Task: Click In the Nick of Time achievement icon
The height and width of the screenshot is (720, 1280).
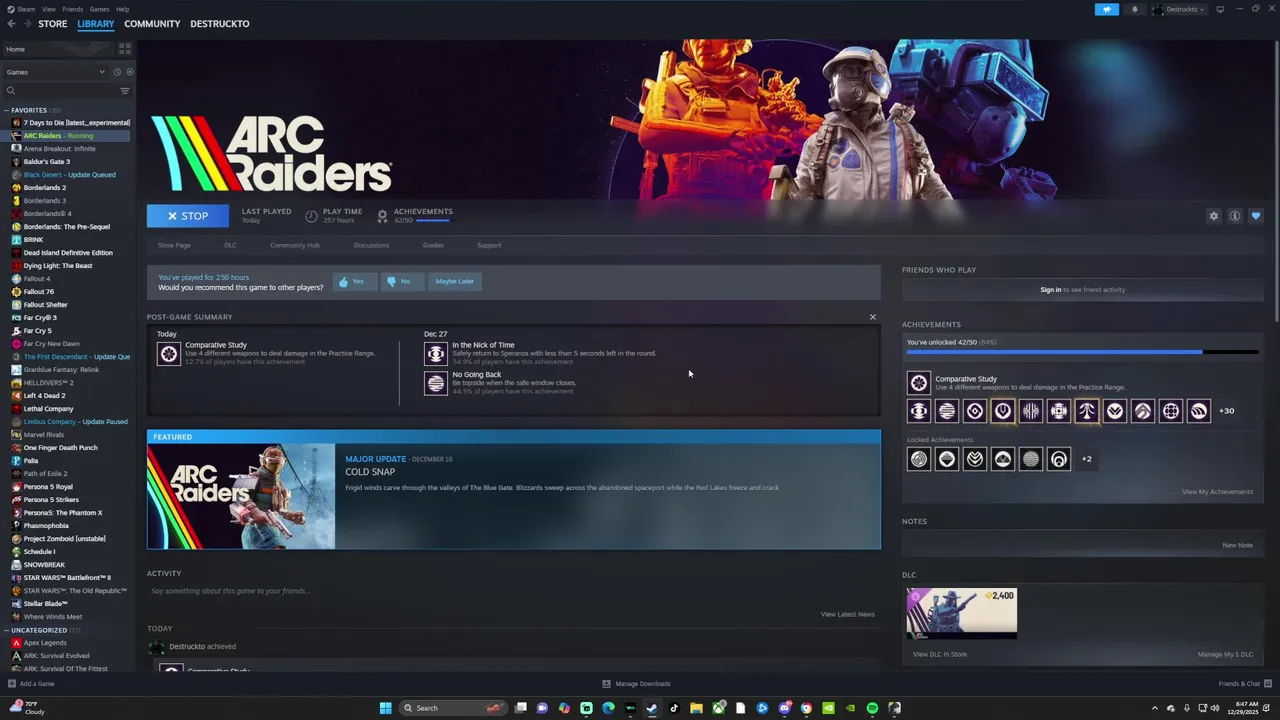Action: click(436, 354)
